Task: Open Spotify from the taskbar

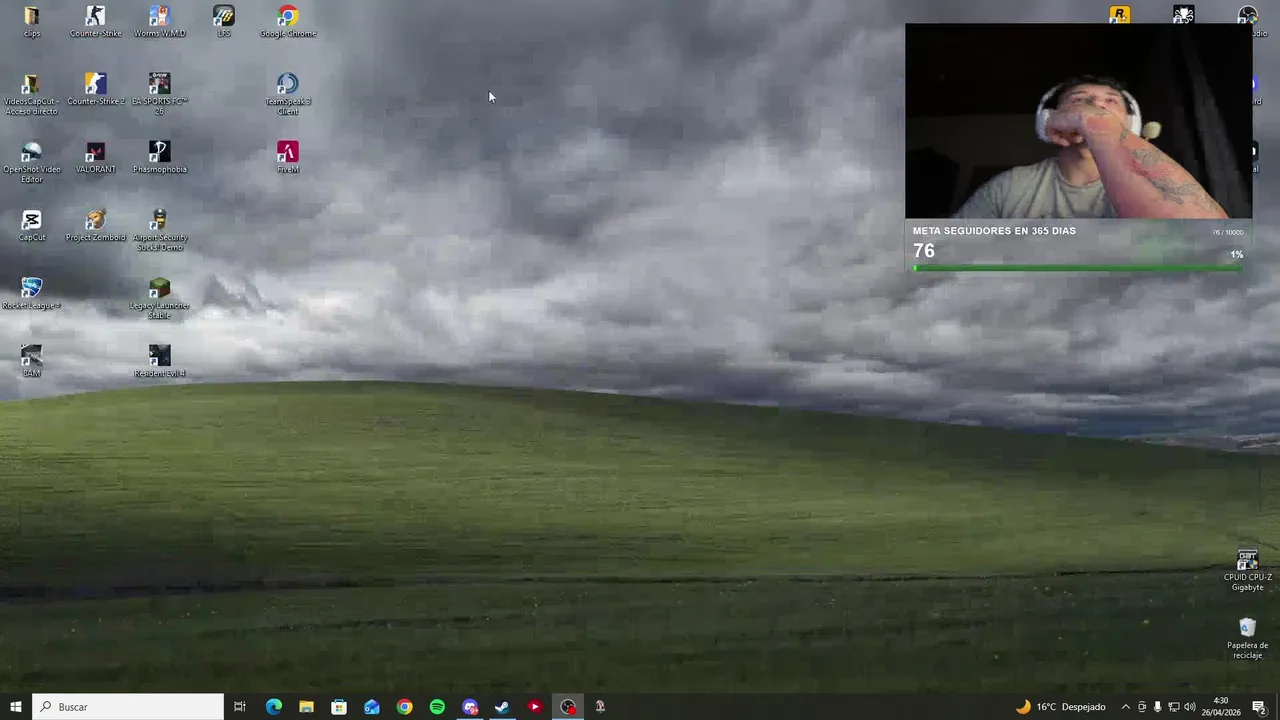Action: [437, 707]
